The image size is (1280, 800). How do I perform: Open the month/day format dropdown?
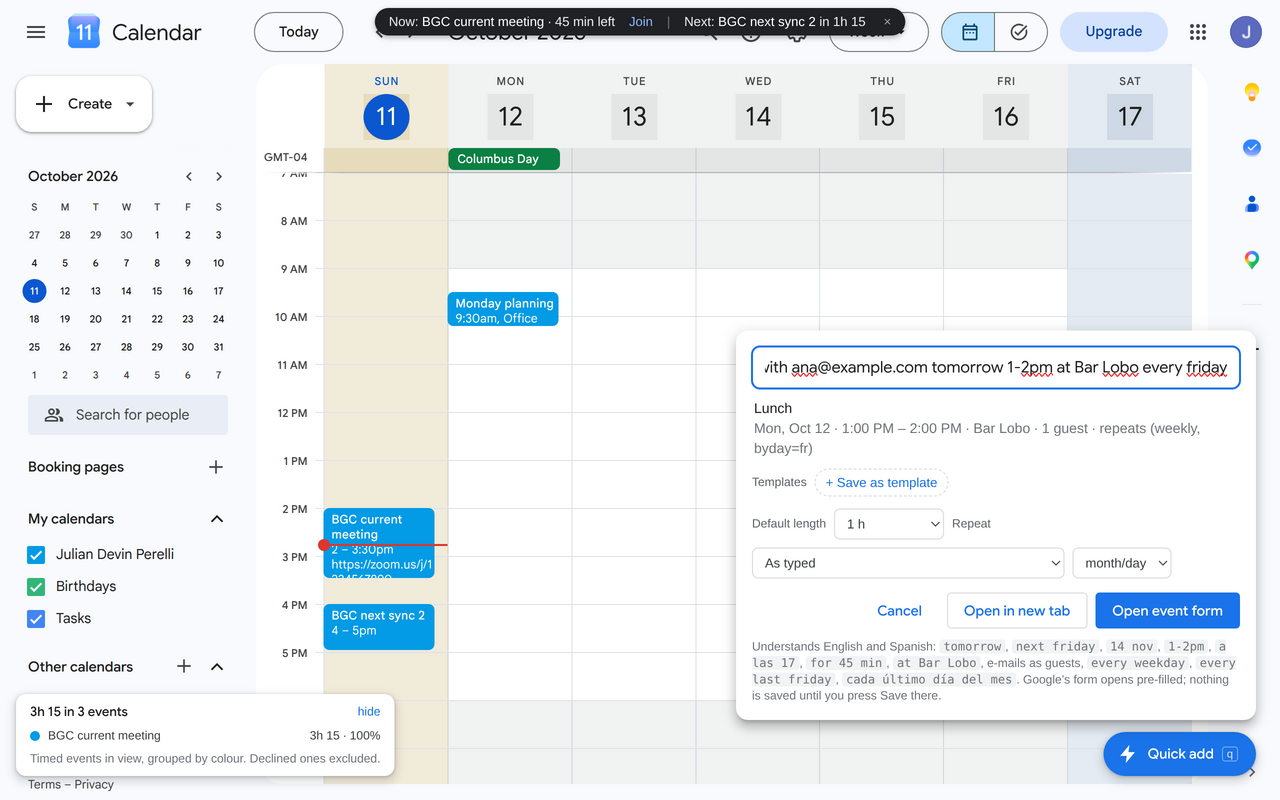pos(1121,563)
